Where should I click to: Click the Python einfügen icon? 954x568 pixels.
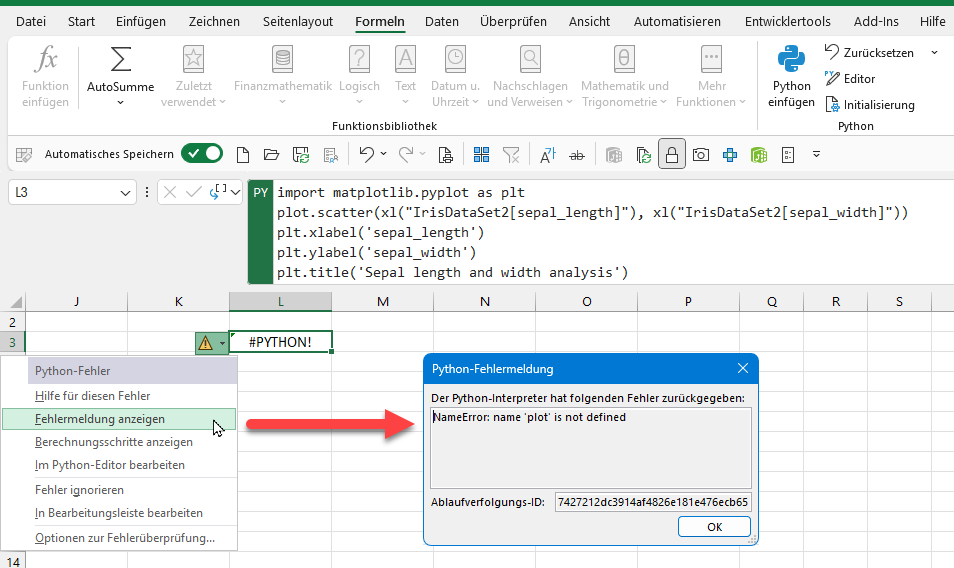791,61
